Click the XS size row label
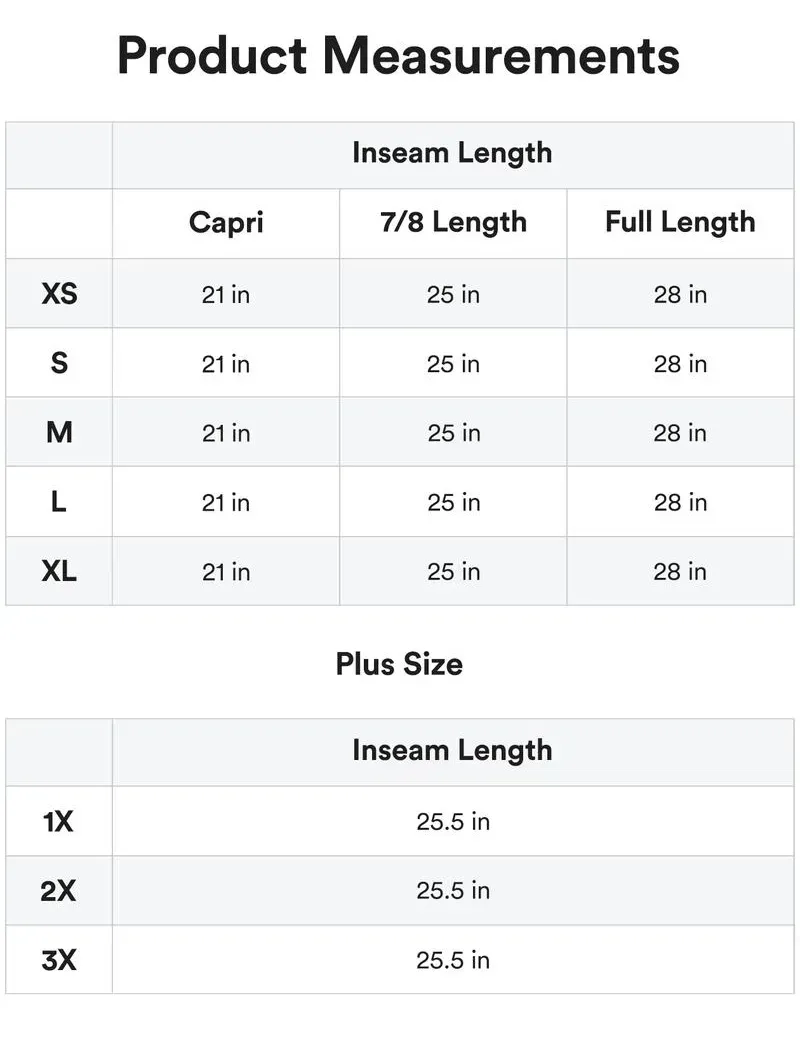Screen dimensions: 800x1038 [59, 294]
